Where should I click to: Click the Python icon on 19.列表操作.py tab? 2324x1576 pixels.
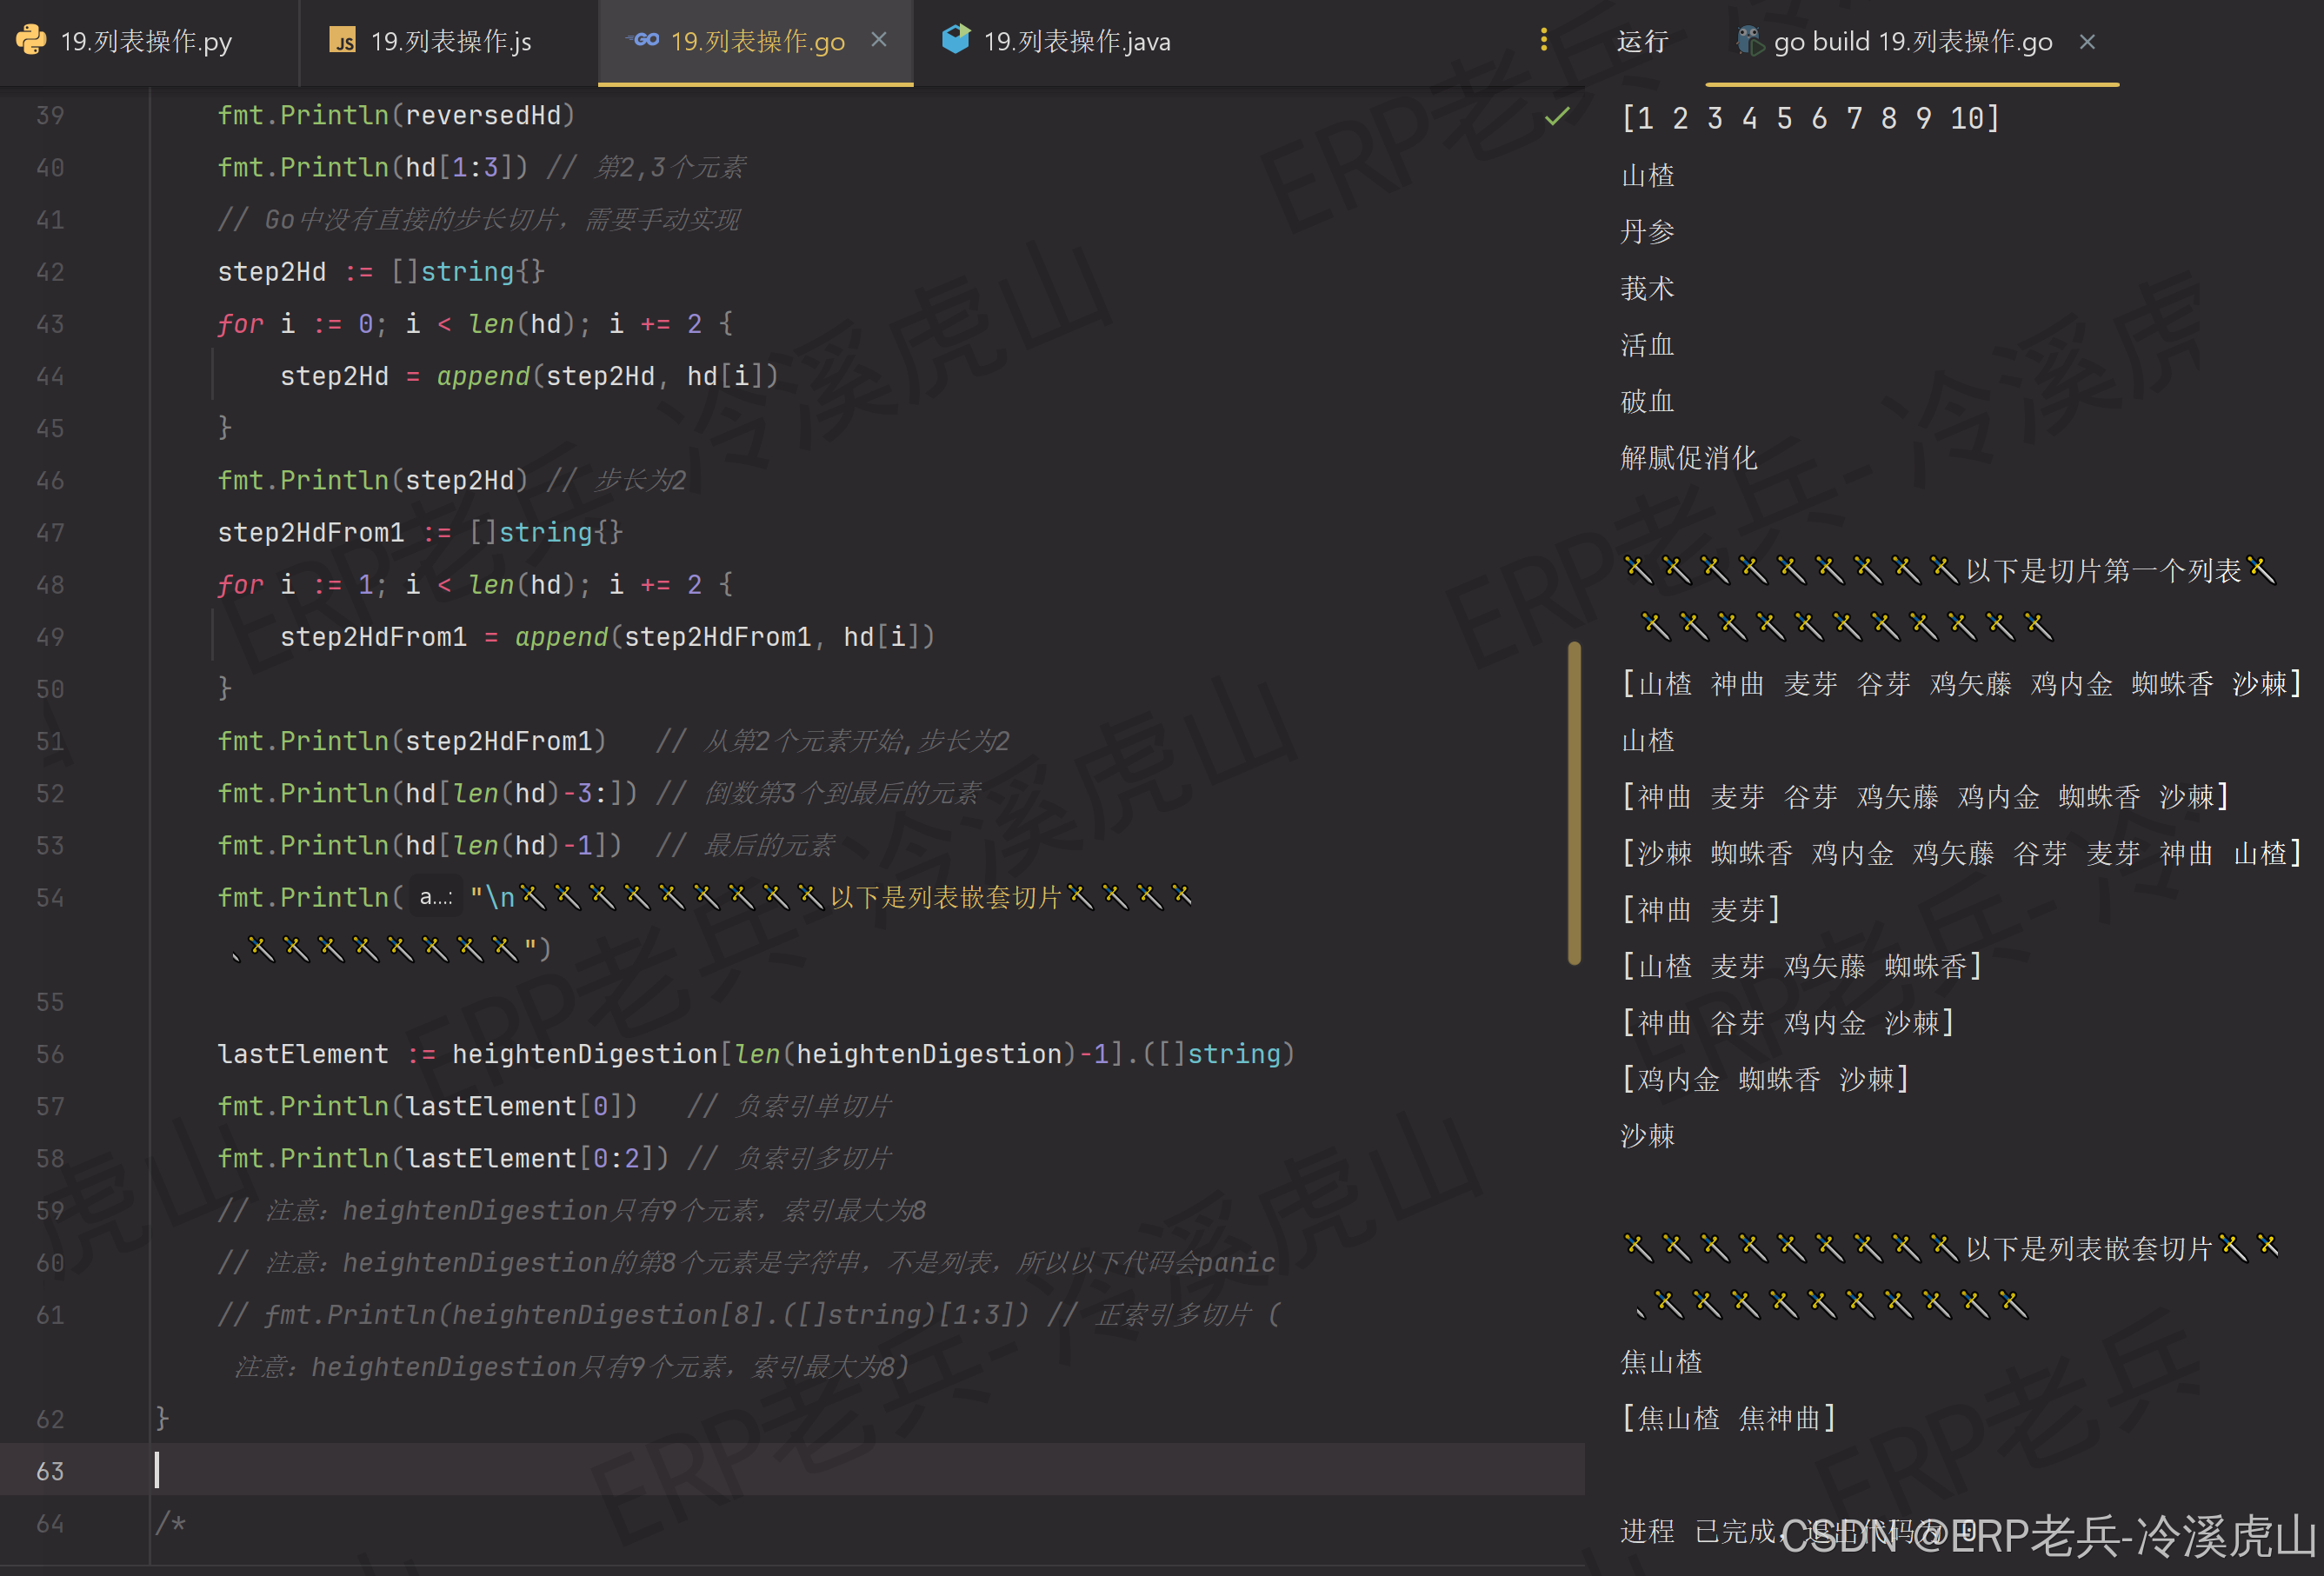click(33, 41)
